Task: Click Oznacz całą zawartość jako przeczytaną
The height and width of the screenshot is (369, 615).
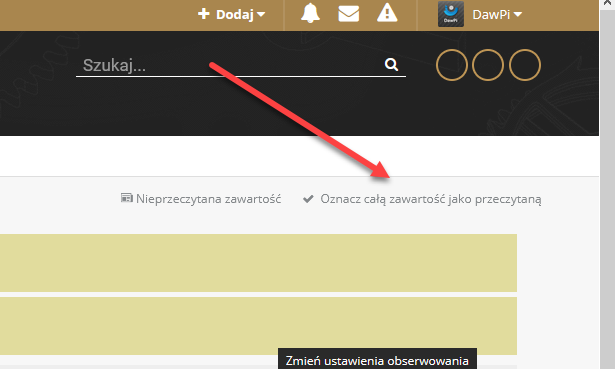Action: coord(422,199)
